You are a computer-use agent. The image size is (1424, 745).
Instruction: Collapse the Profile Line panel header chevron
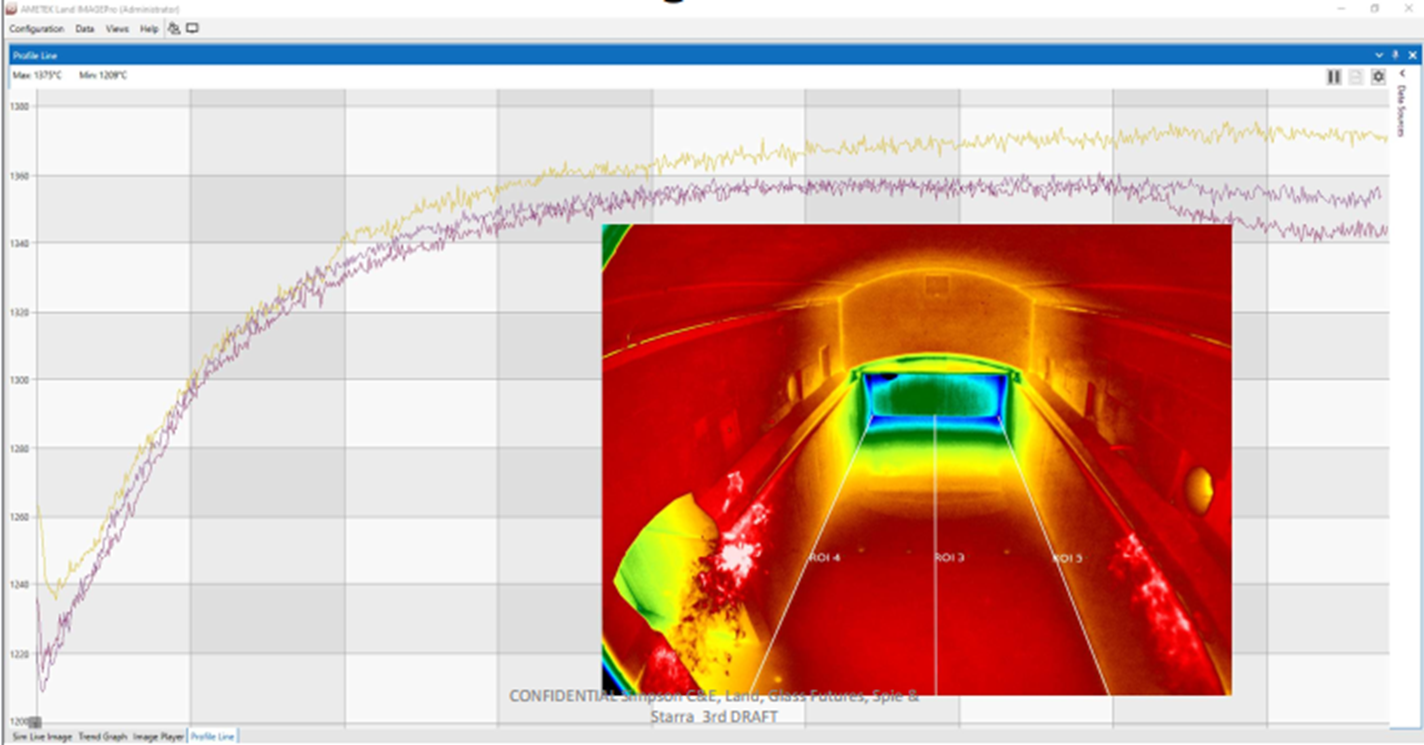tap(1380, 55)
